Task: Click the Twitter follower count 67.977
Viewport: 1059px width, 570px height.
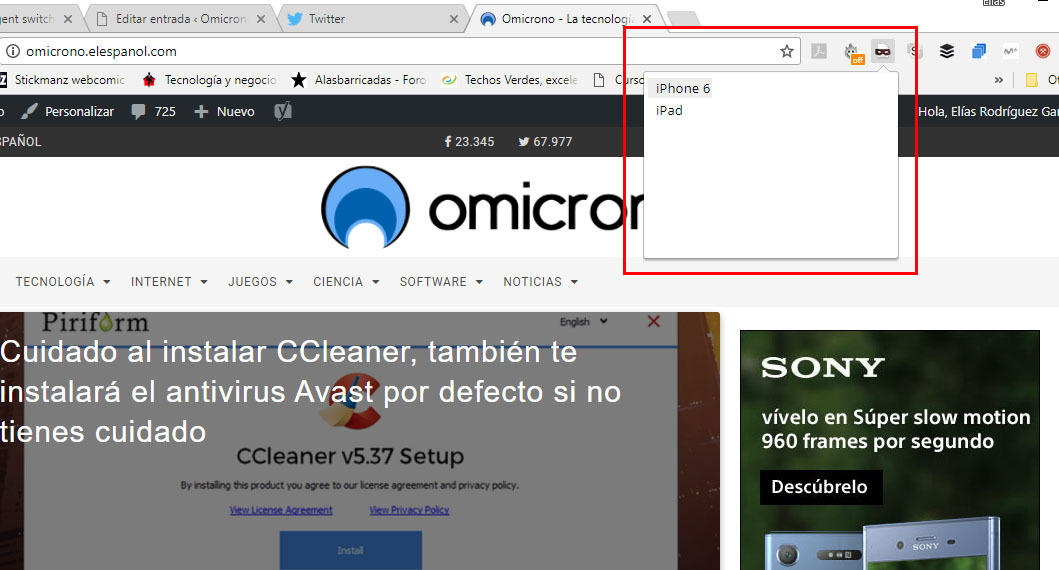Action: (x=545, y=142)
